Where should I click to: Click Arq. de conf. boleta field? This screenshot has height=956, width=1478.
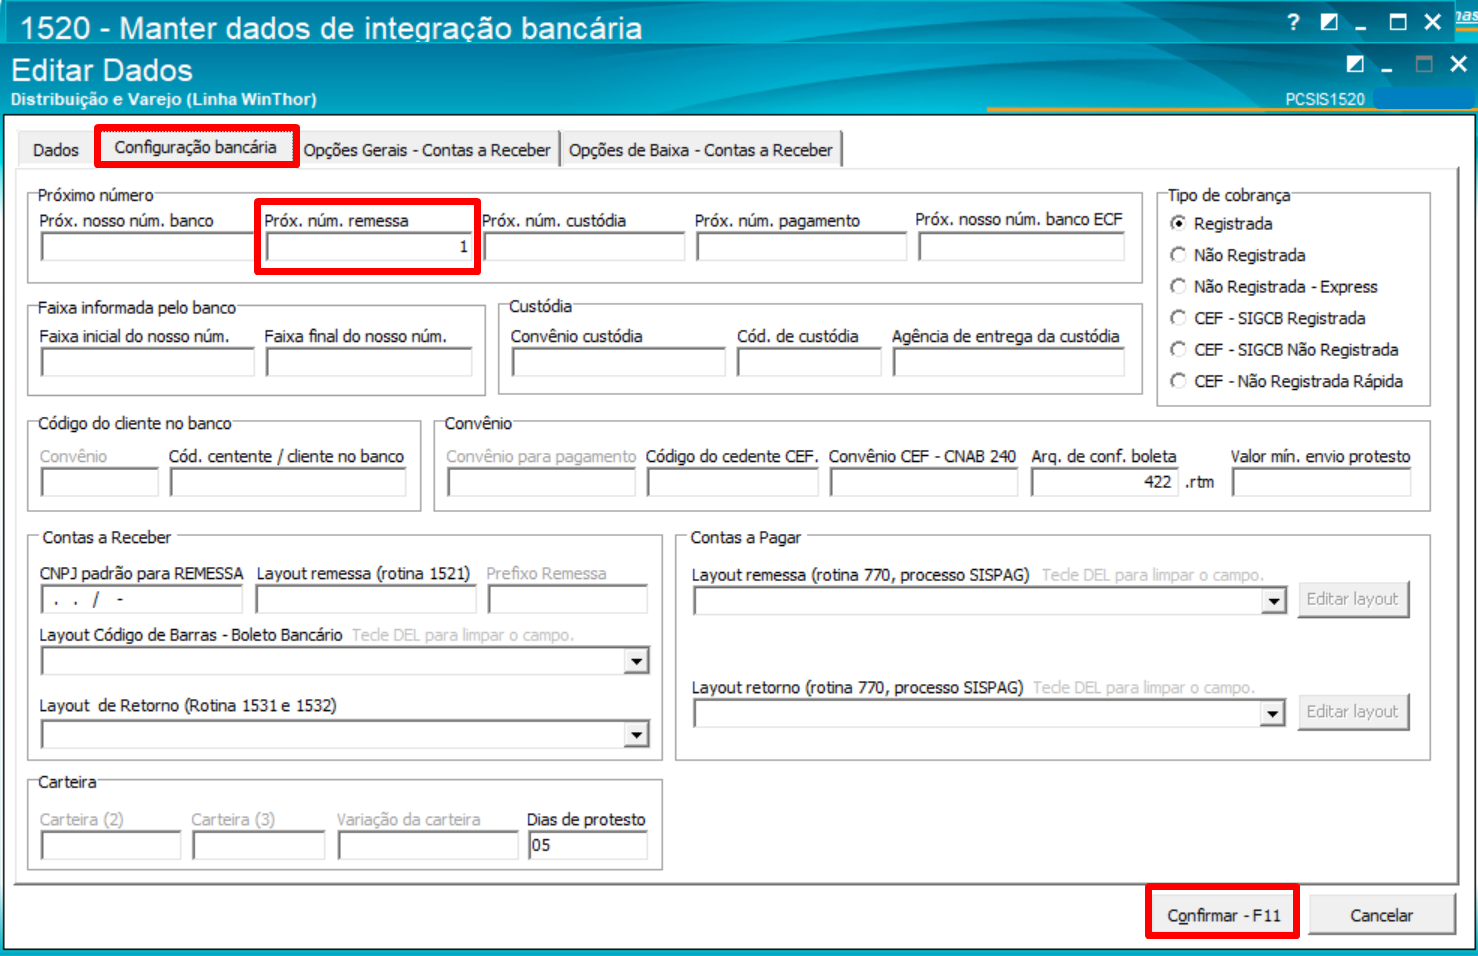[x=1105, y=483]
